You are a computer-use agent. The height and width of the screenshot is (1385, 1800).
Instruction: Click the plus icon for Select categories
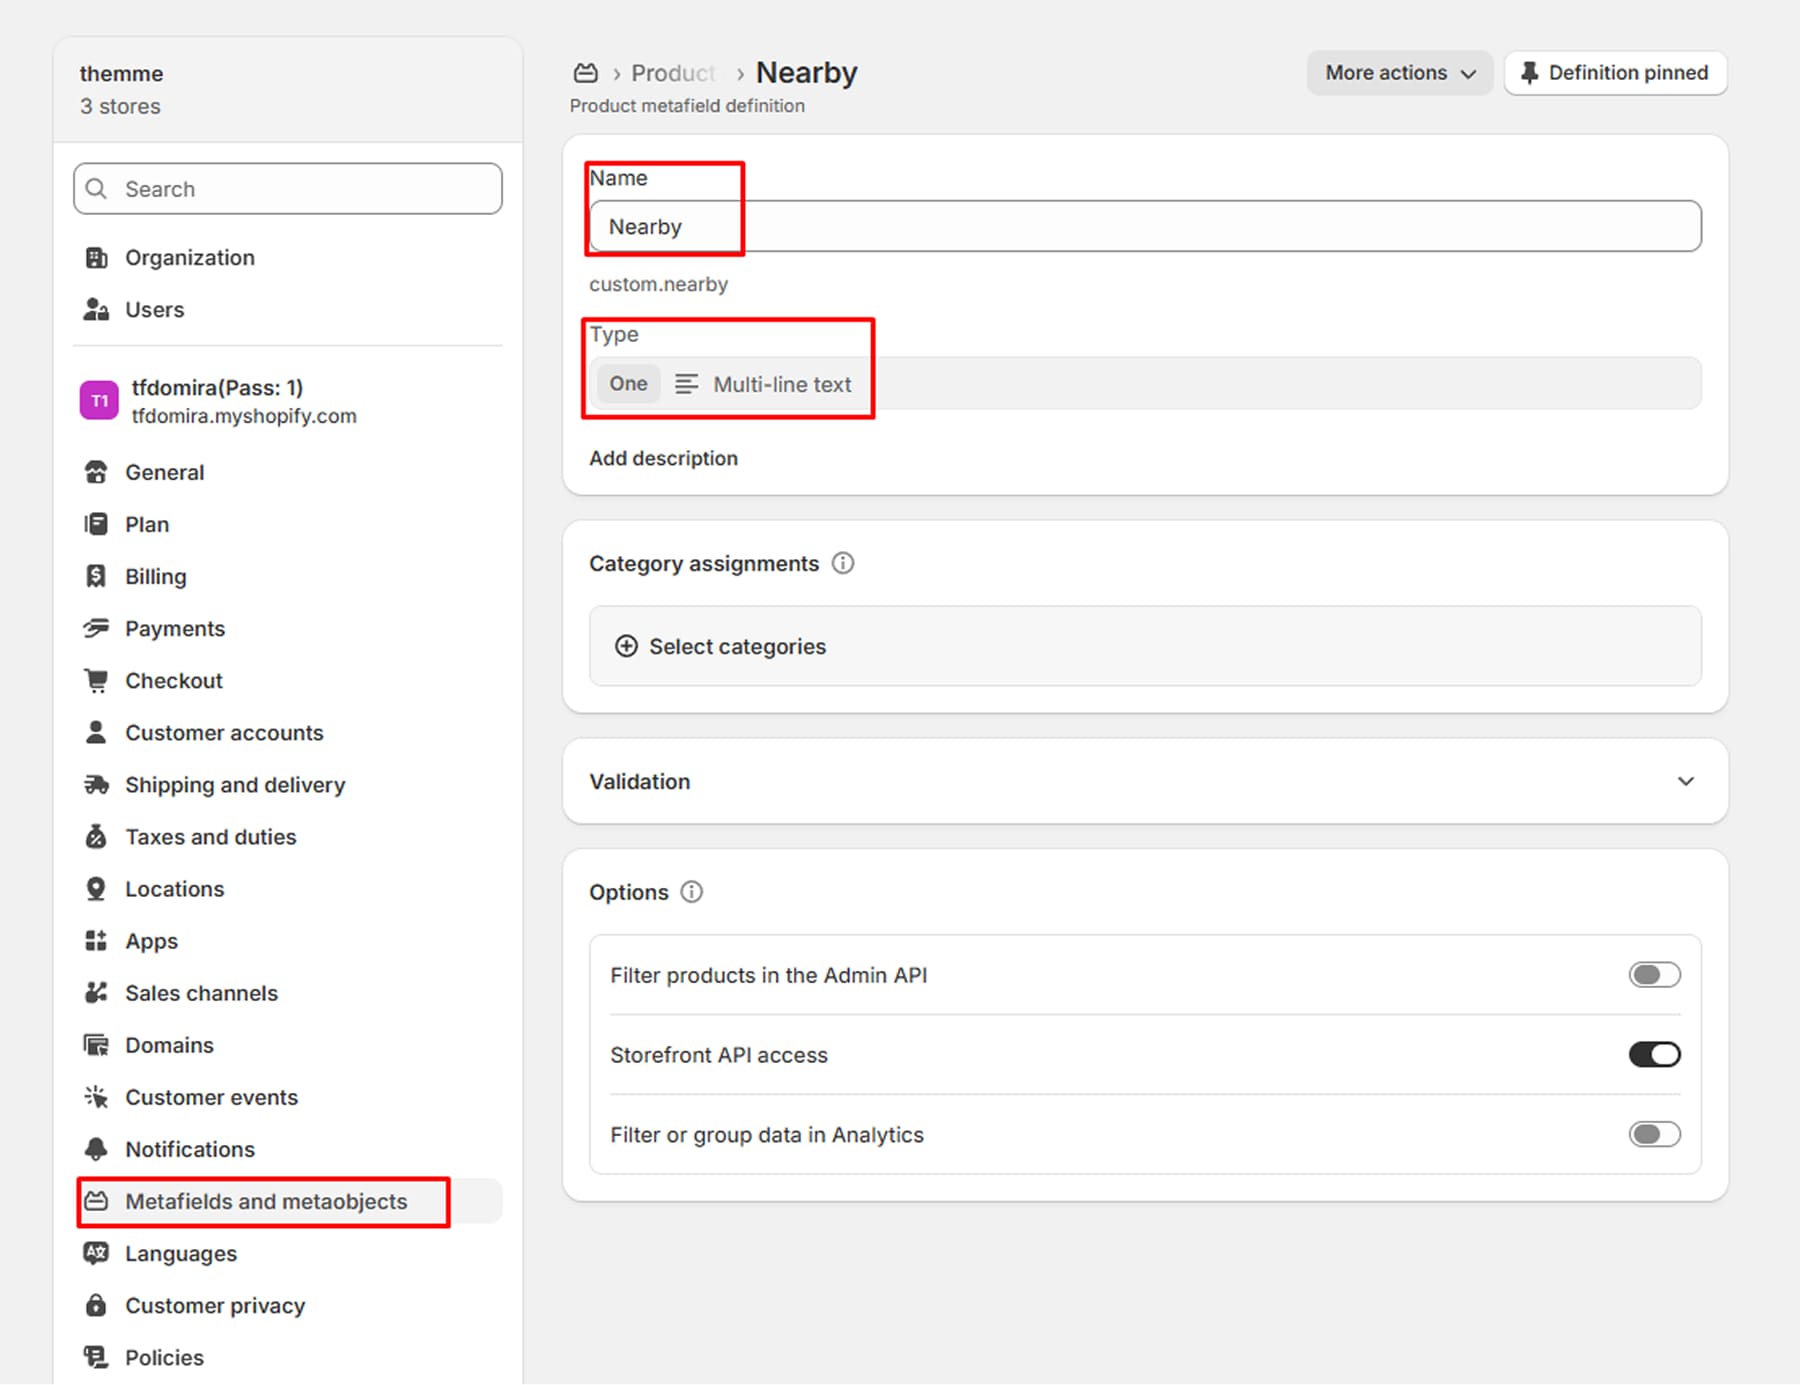click(626, 646)
